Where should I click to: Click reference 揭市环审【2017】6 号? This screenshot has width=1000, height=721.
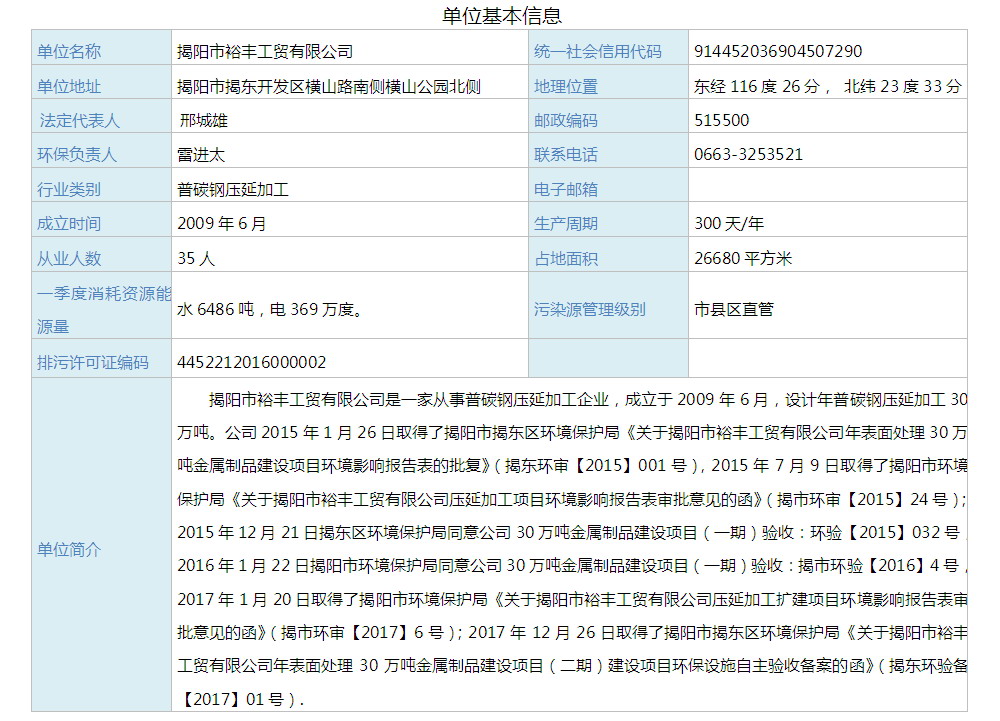pos(362,632)
